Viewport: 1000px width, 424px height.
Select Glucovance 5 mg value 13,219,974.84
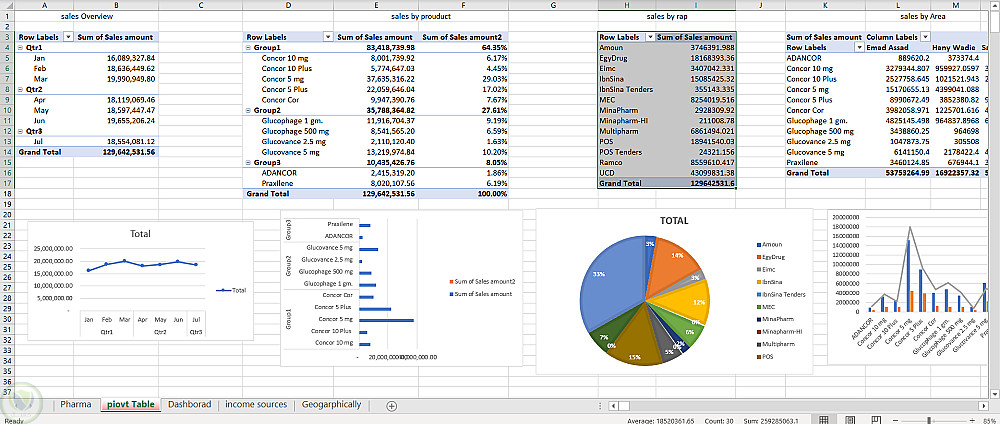pos(377,152)
